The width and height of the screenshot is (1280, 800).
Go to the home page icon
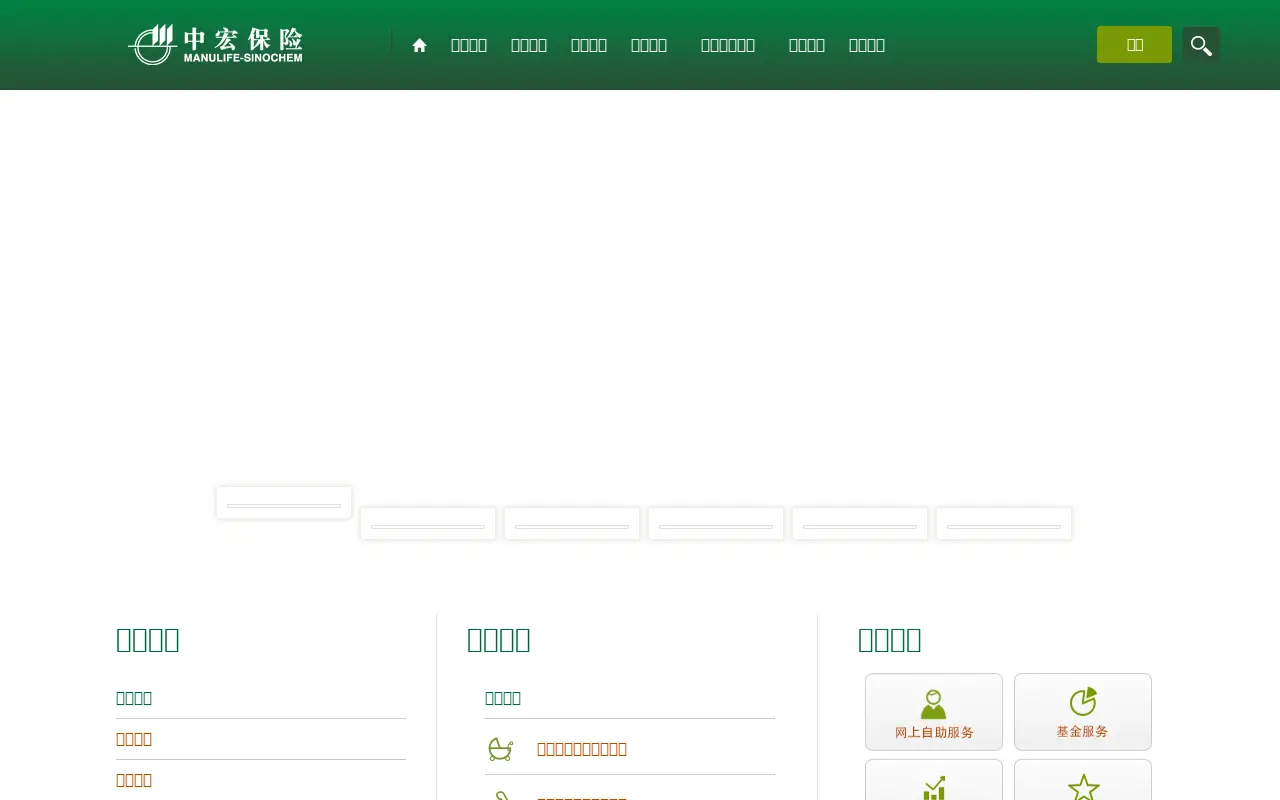(x=420, y=45)
